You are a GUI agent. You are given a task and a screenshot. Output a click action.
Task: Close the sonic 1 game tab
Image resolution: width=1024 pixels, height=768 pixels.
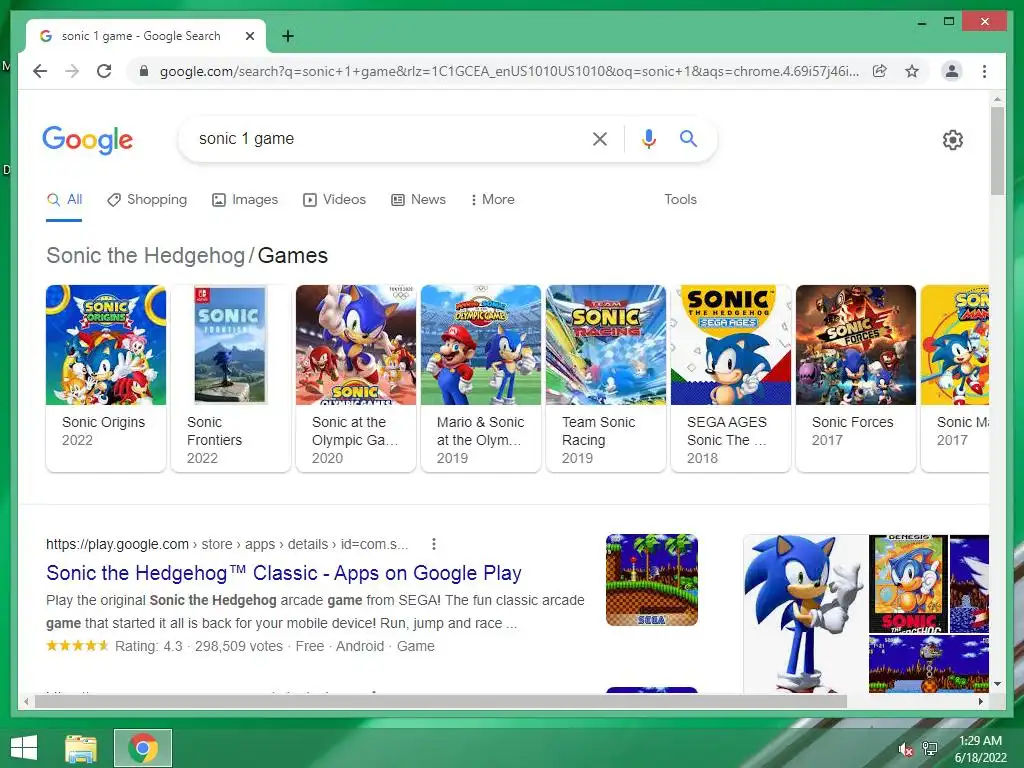tap(249, 36)
